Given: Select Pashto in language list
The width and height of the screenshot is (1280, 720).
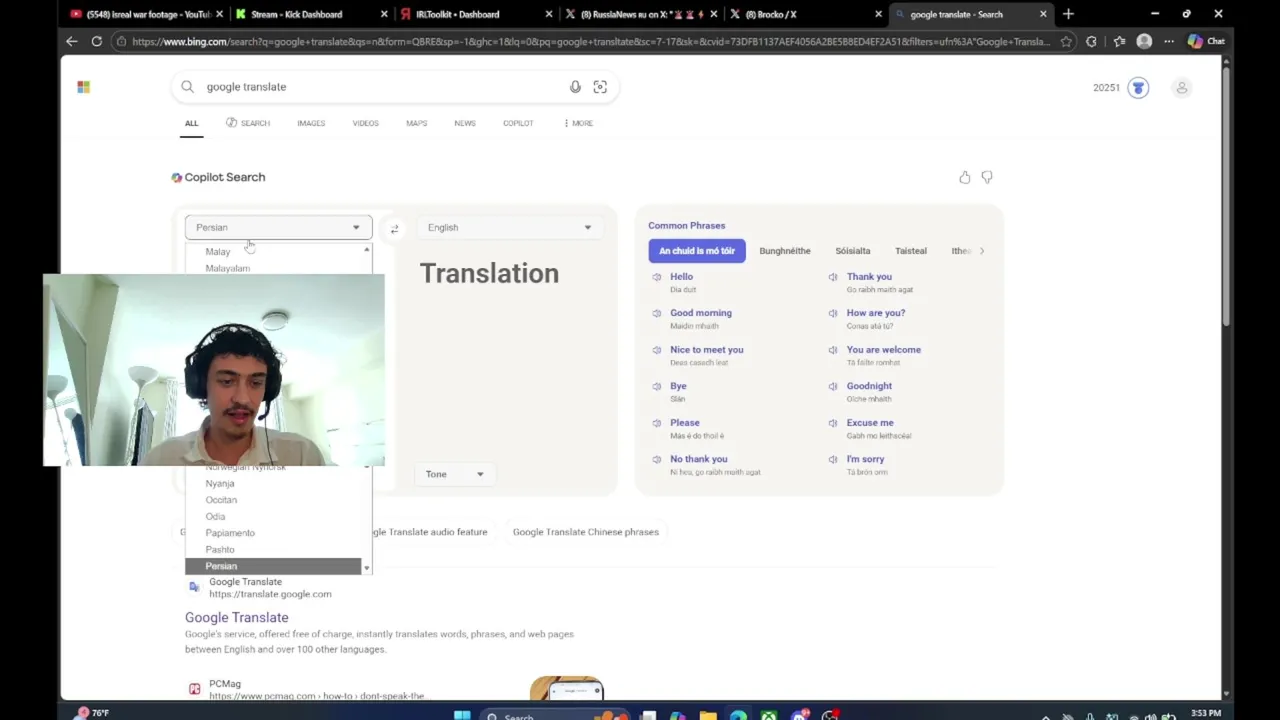Looking at the screenshot, I should pos(273,549).
